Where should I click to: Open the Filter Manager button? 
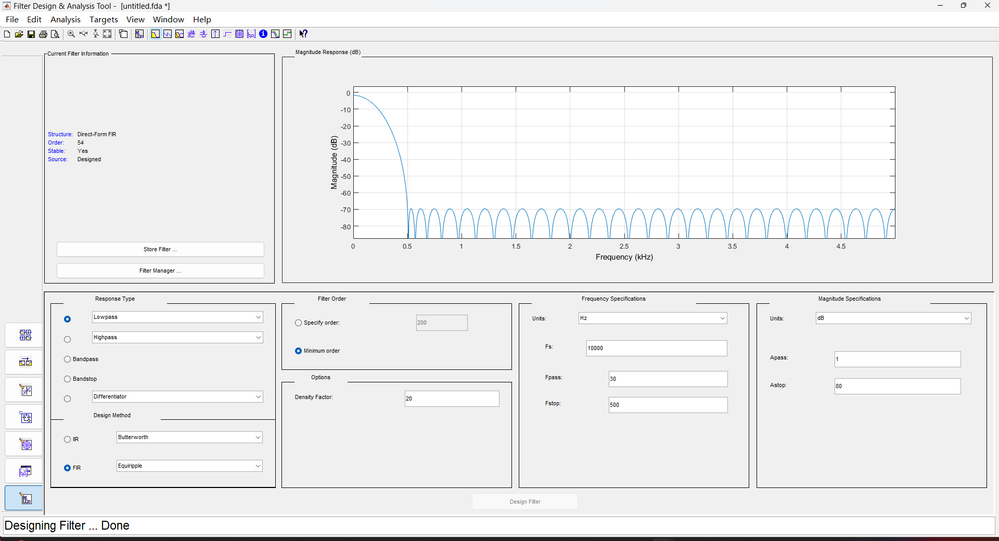pos(160,270)
